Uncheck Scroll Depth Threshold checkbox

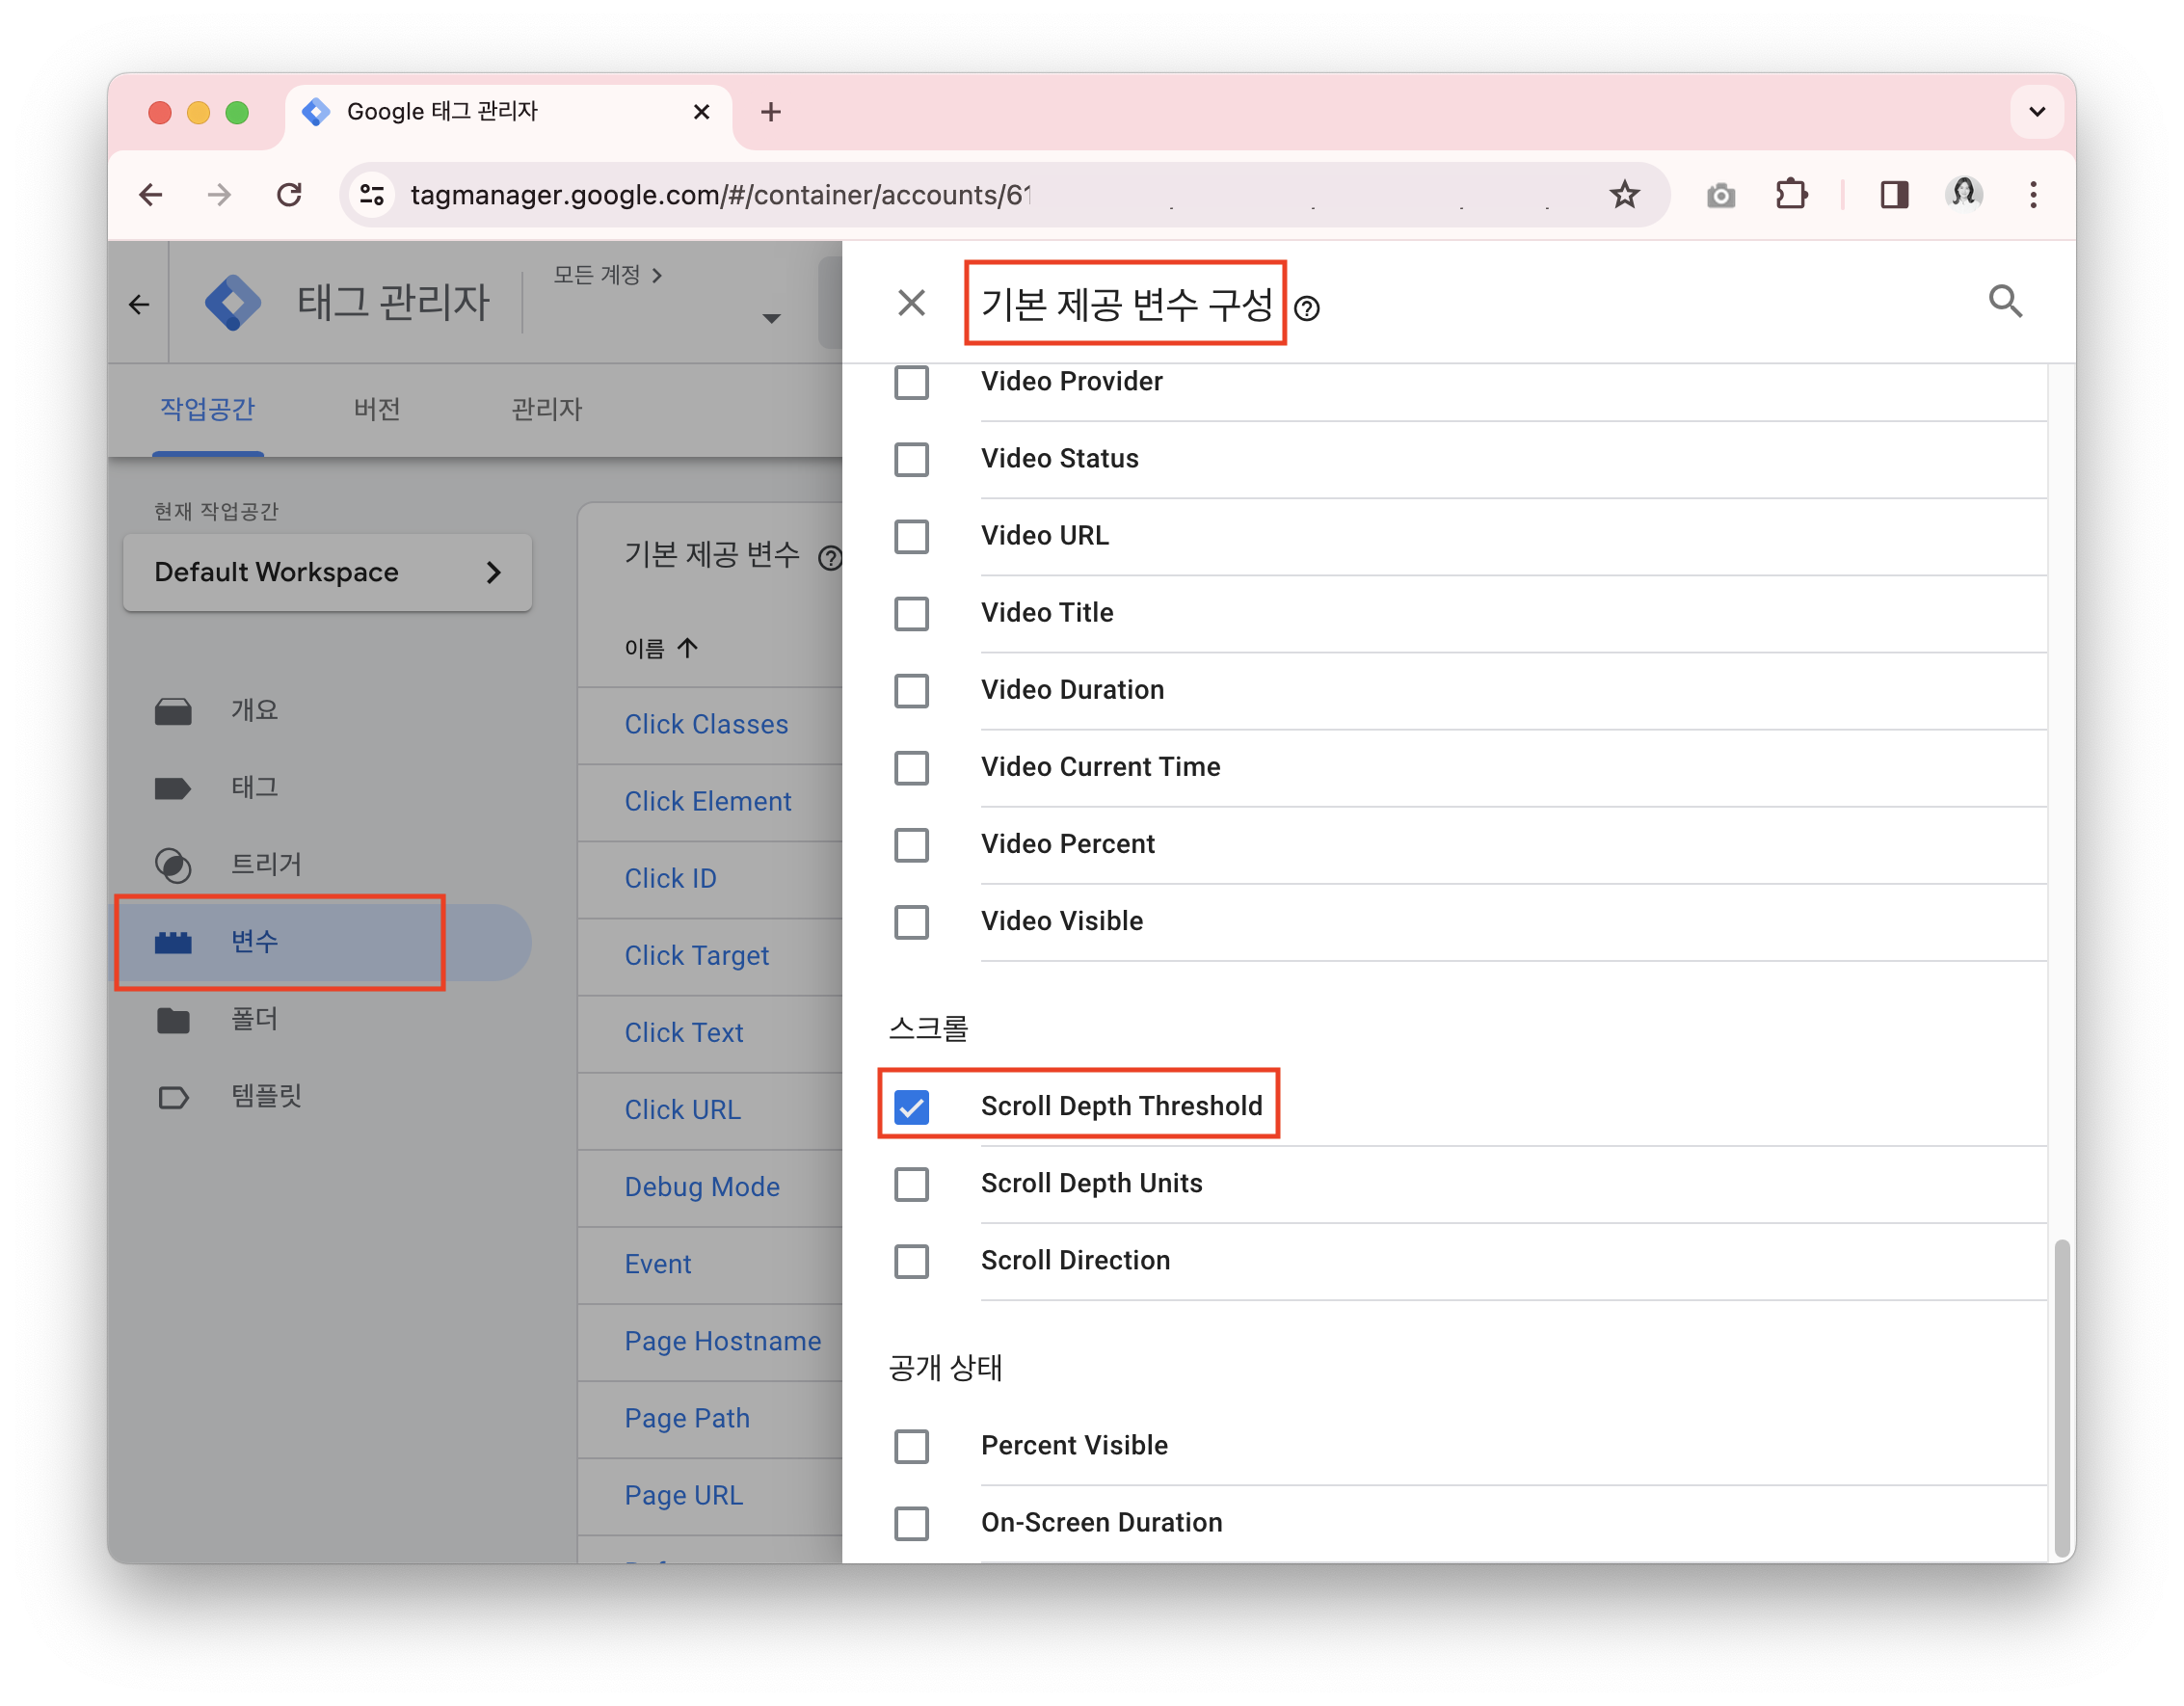(911, 1106)
